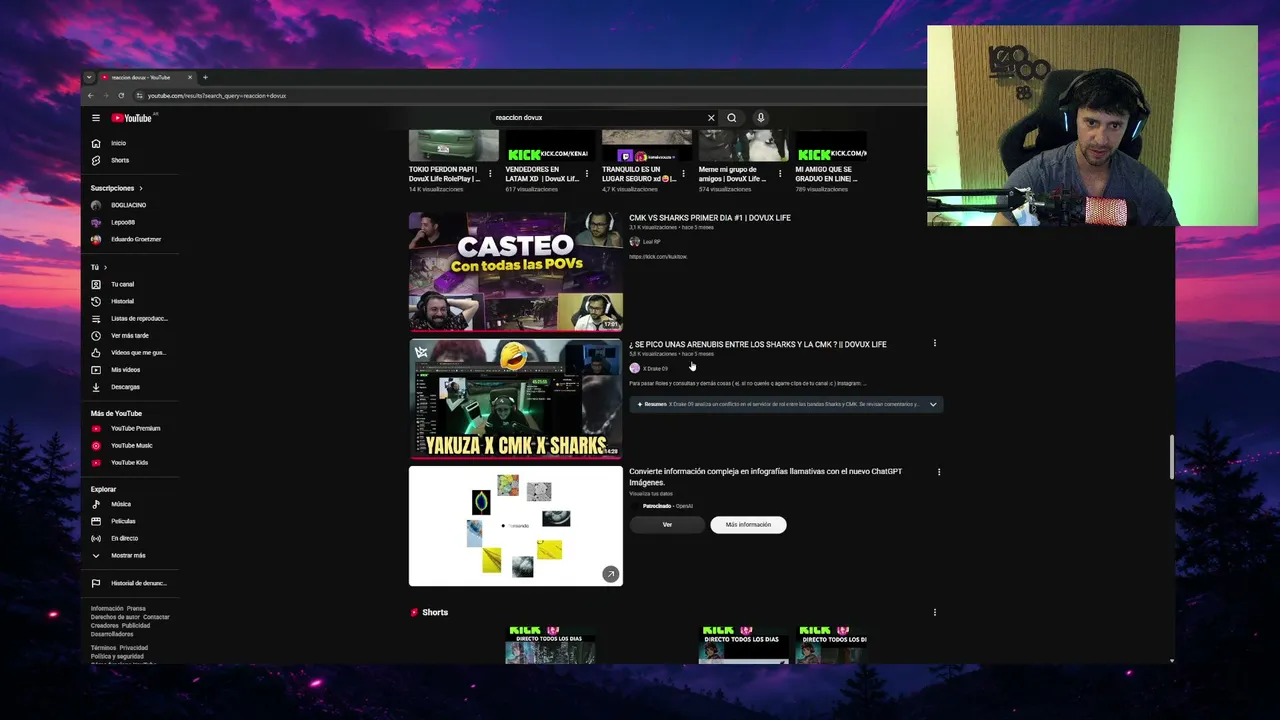Open YouTube Premium
Viewport: 1280px width, 720px height.
click(135, 428)
